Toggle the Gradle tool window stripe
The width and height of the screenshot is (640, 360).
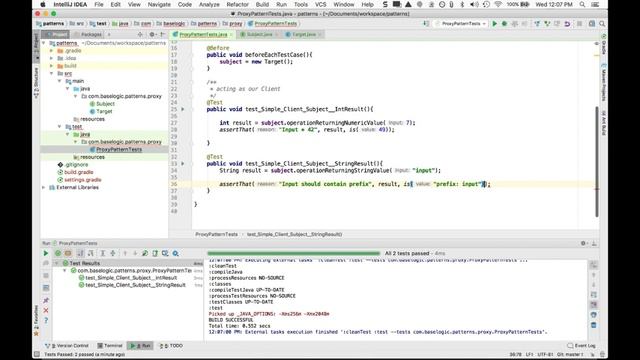pos(603,45)
